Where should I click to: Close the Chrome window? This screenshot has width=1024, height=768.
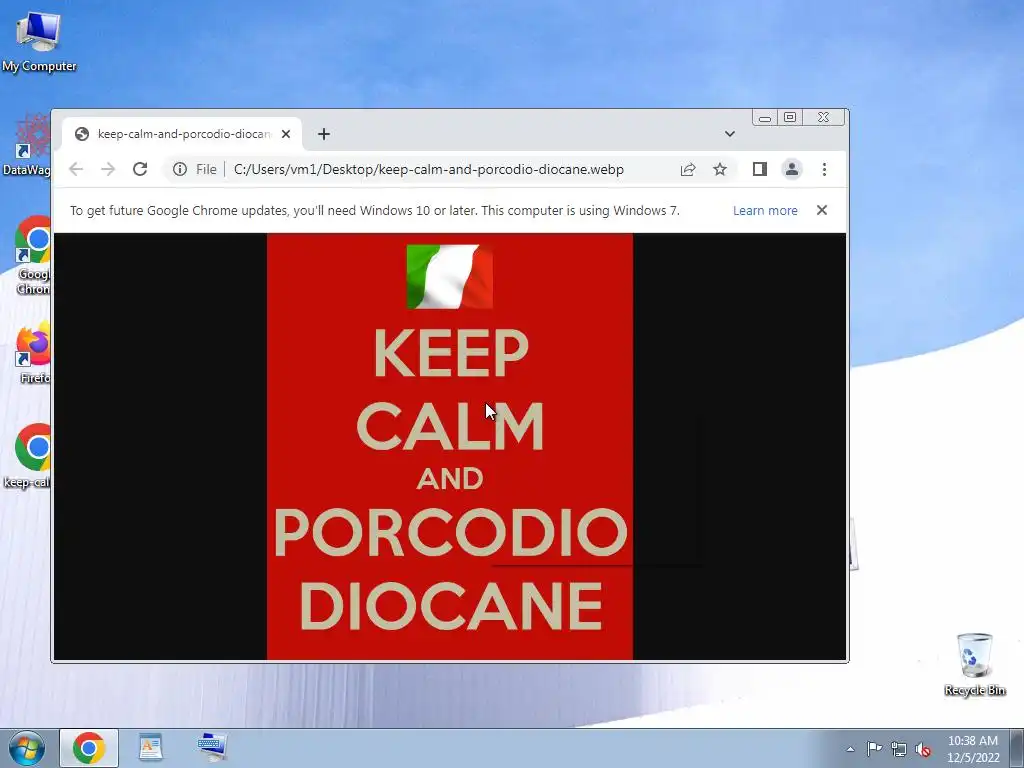(824, 118)
